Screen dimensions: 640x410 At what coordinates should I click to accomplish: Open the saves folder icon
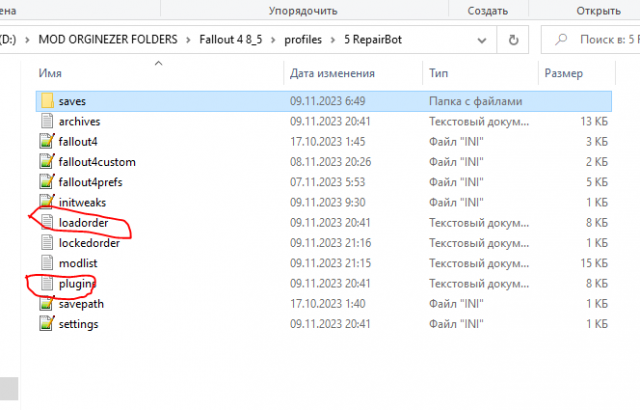point(46,101)
